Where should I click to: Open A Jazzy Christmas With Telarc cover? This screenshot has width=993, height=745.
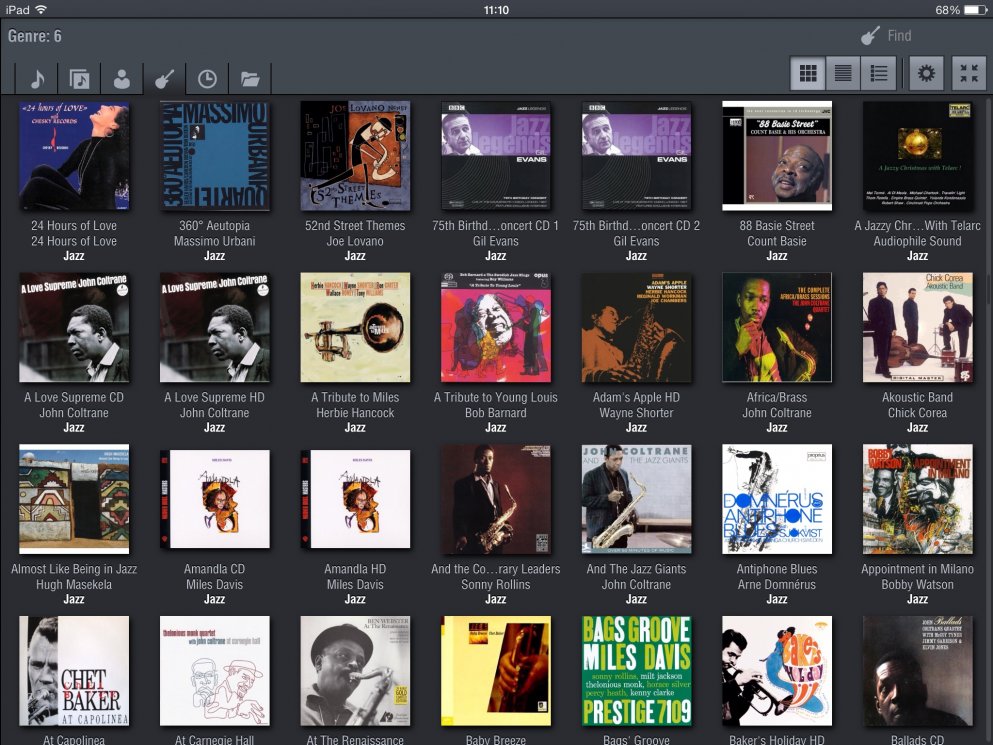[918, 156]
